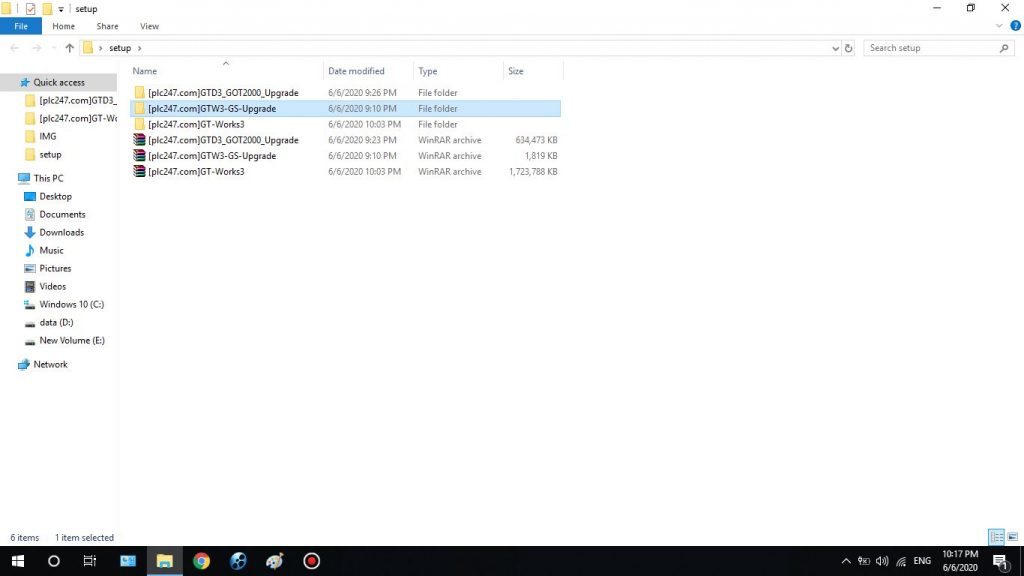Open Desktop in navigation pane
This screenshot has height=576, width=1024.
pos(56,196)
